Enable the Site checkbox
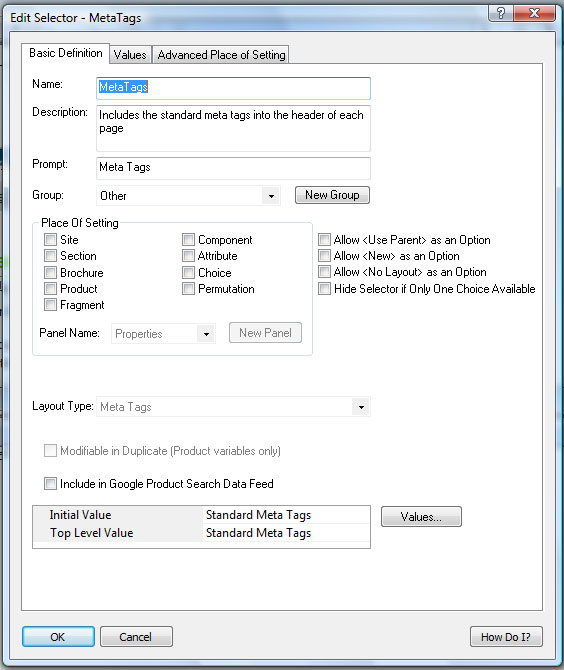This screenshot has width=564, height=670. [50, 240]
